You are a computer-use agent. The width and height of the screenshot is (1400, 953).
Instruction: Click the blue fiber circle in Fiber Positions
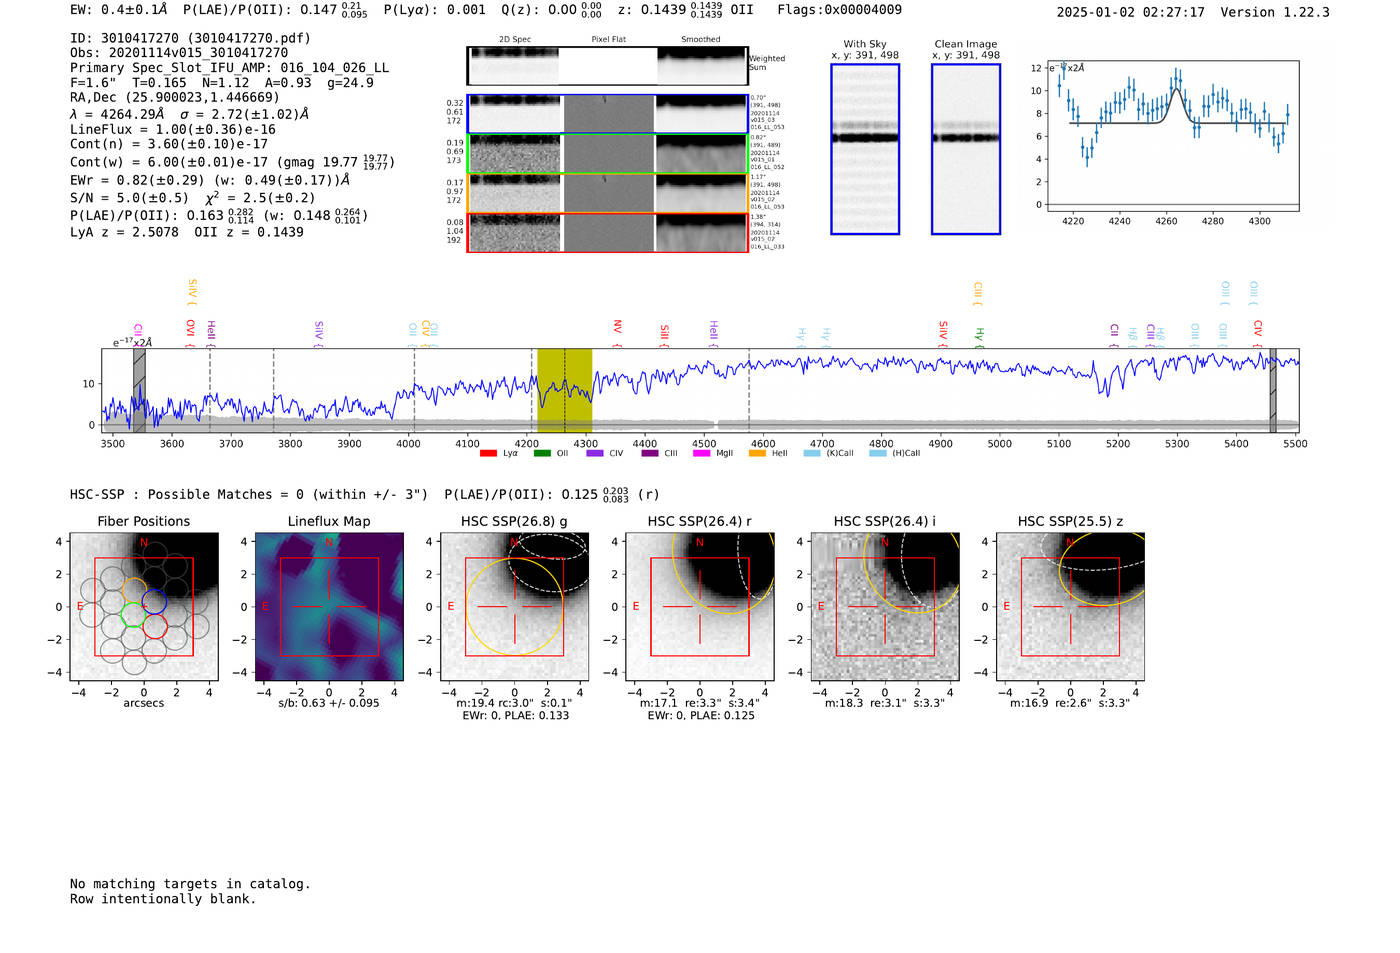(x=154, y=602)
